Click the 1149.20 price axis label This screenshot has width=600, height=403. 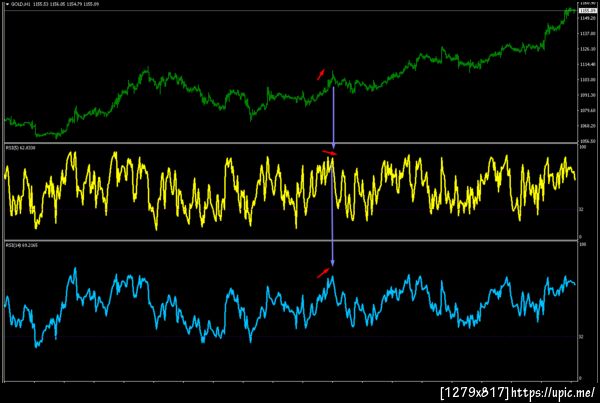tap(586, 18)
